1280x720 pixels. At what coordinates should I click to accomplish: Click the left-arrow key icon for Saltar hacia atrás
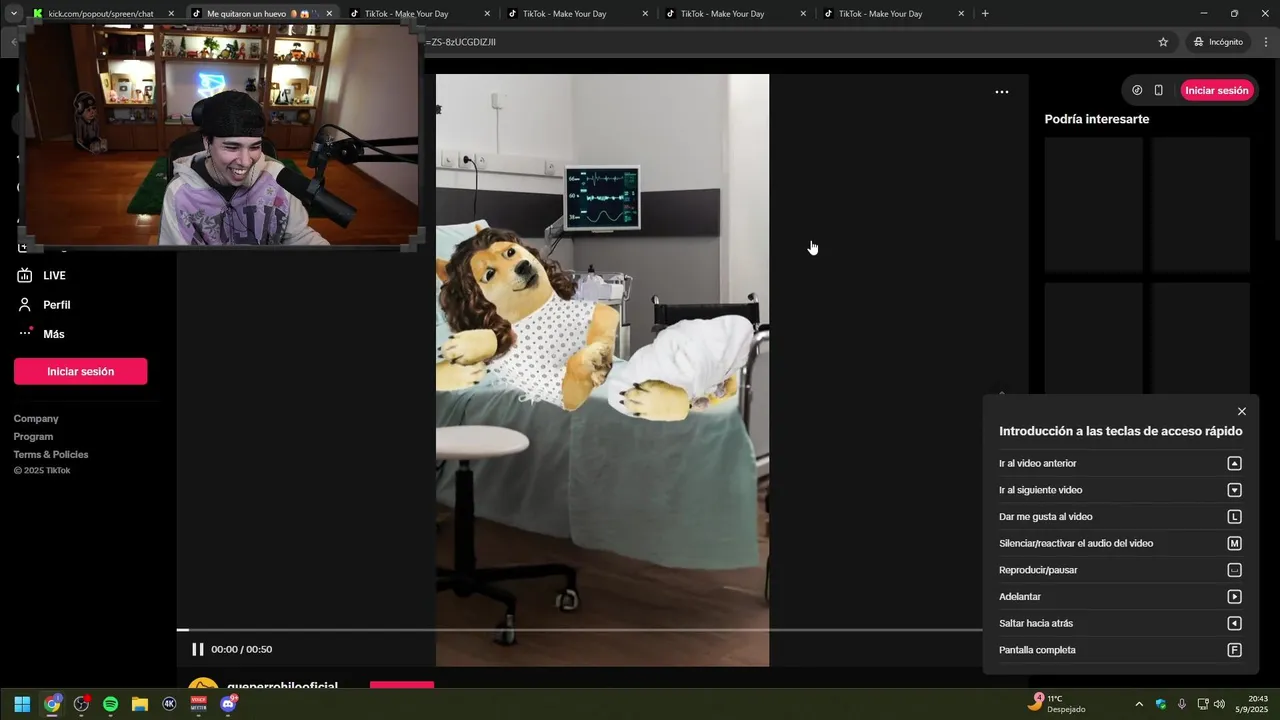tap(1234, 623)
